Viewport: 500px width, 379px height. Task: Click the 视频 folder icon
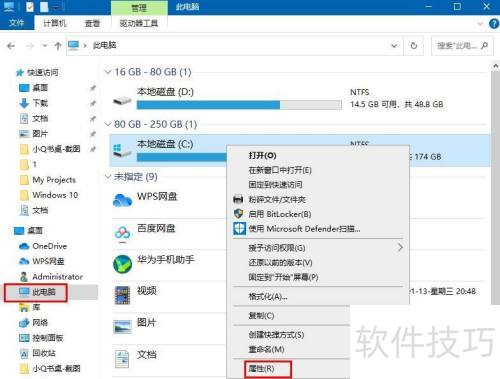[122, 295]
